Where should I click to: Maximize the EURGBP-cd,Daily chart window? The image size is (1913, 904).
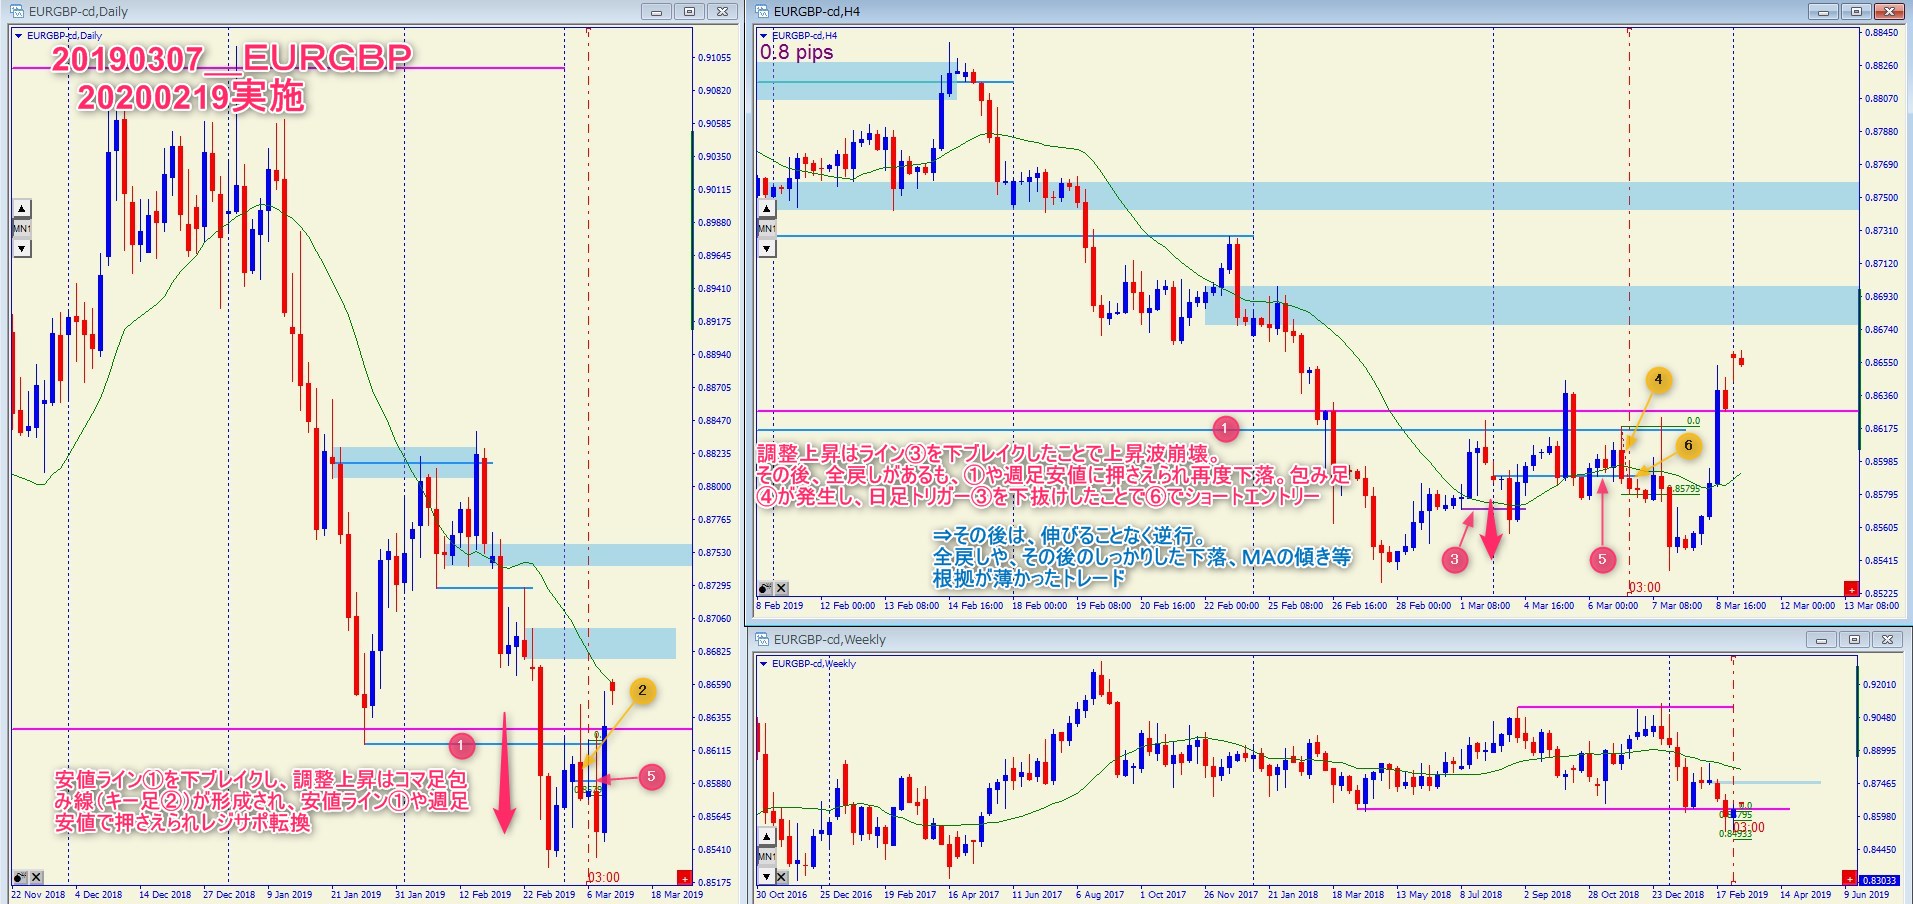pyautogui.click(x=689, y=12)
